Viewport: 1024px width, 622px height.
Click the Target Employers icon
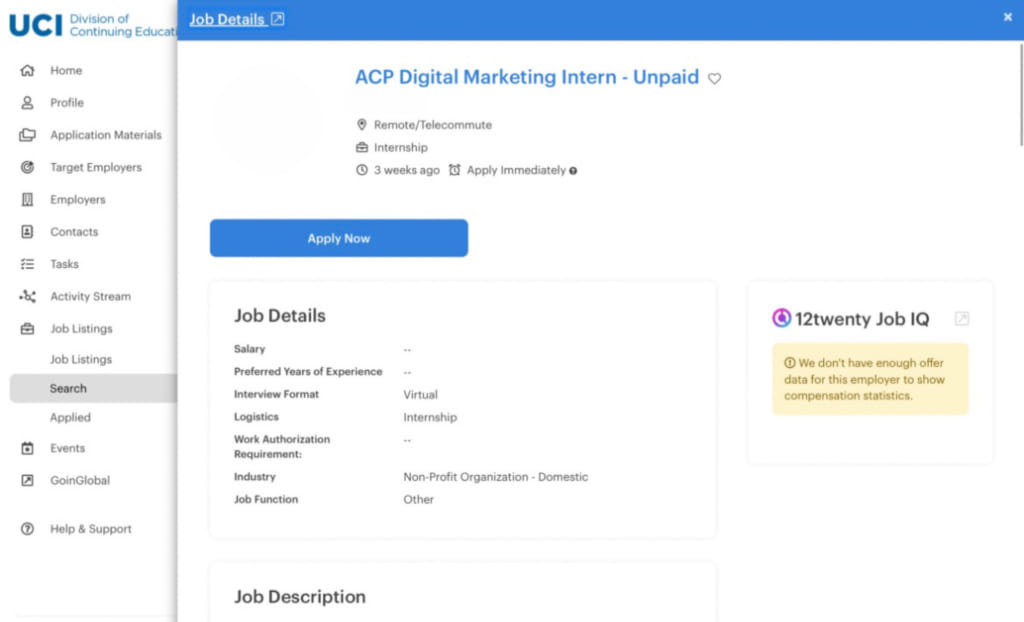point(27,167)
